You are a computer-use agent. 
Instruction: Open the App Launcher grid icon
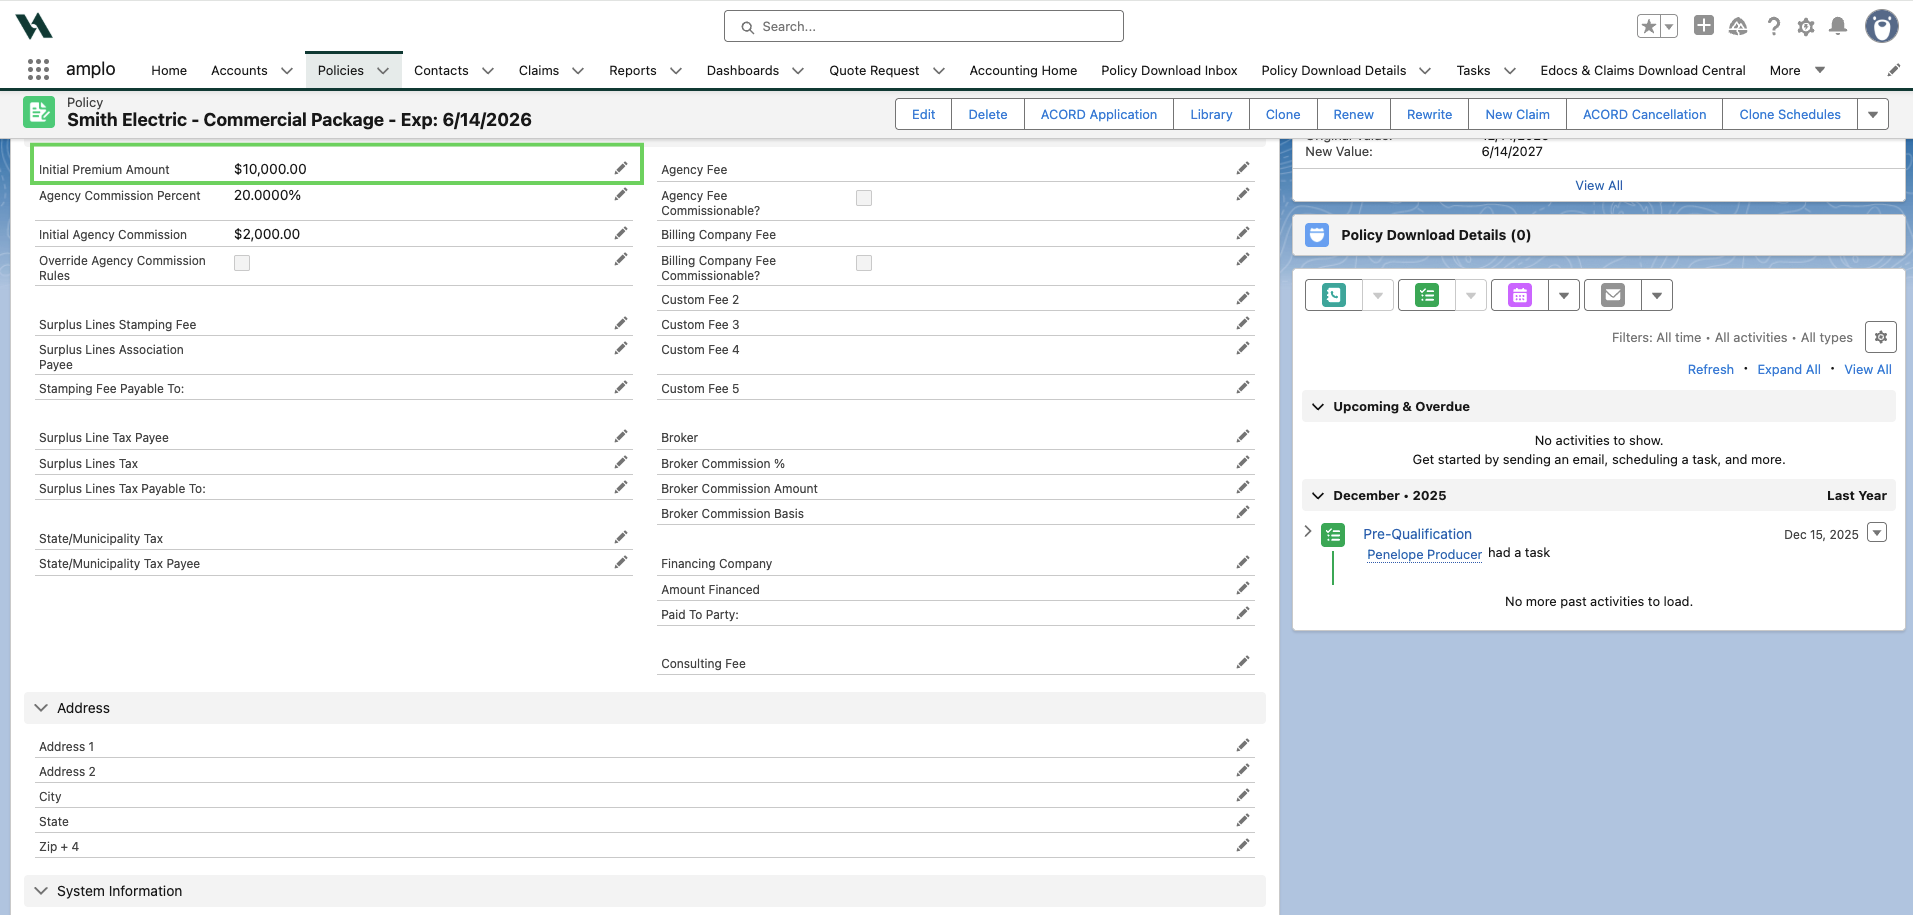click(x=38, y=69)
